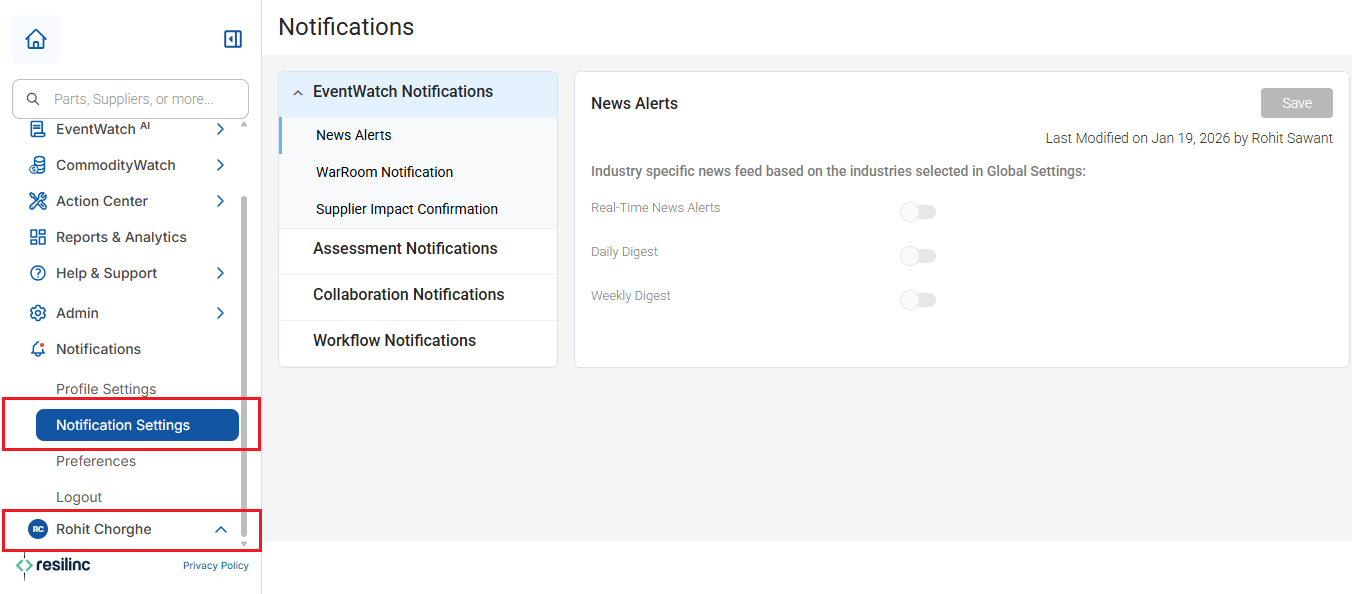Go to the home icon
Viewport: 1352px width, 594px height.
point(36,39)
